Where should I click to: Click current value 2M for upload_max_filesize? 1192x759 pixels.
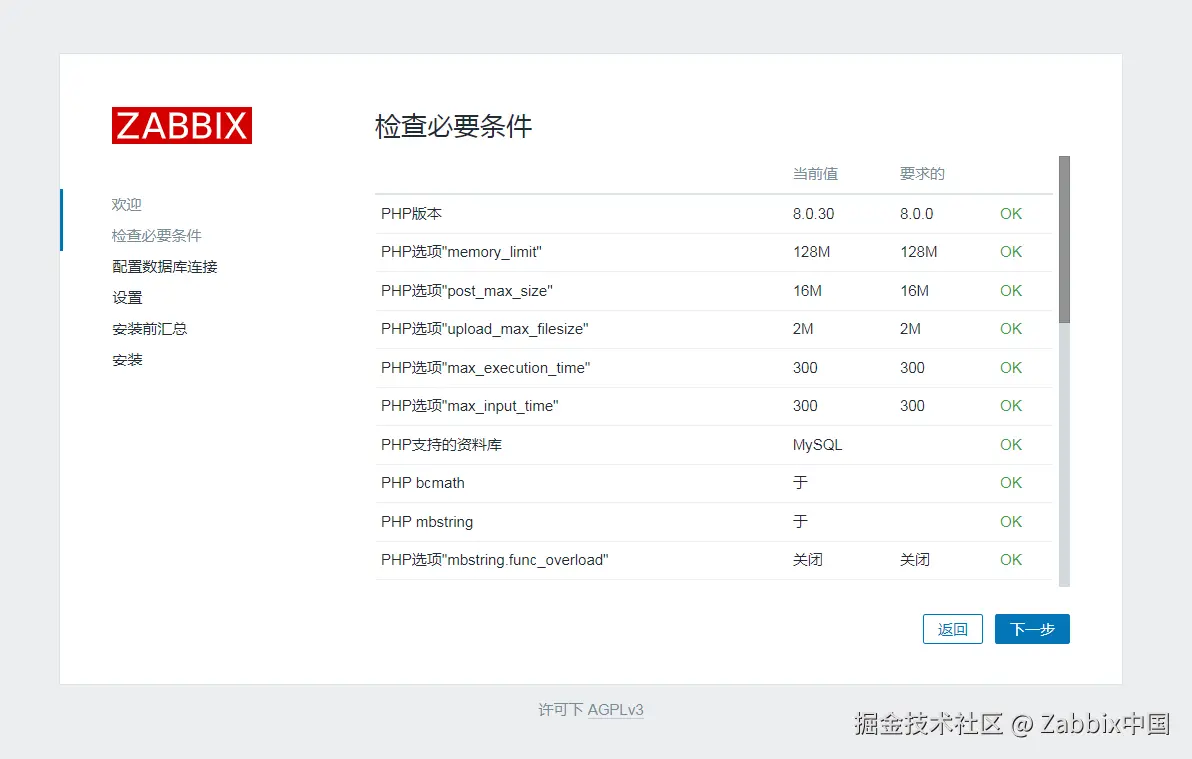(x=803, y=329)
